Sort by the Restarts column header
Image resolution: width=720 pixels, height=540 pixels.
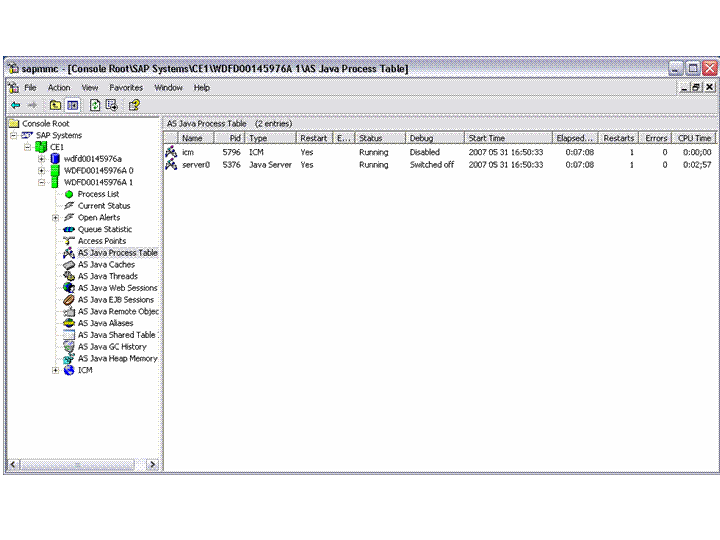pos(619,138)
